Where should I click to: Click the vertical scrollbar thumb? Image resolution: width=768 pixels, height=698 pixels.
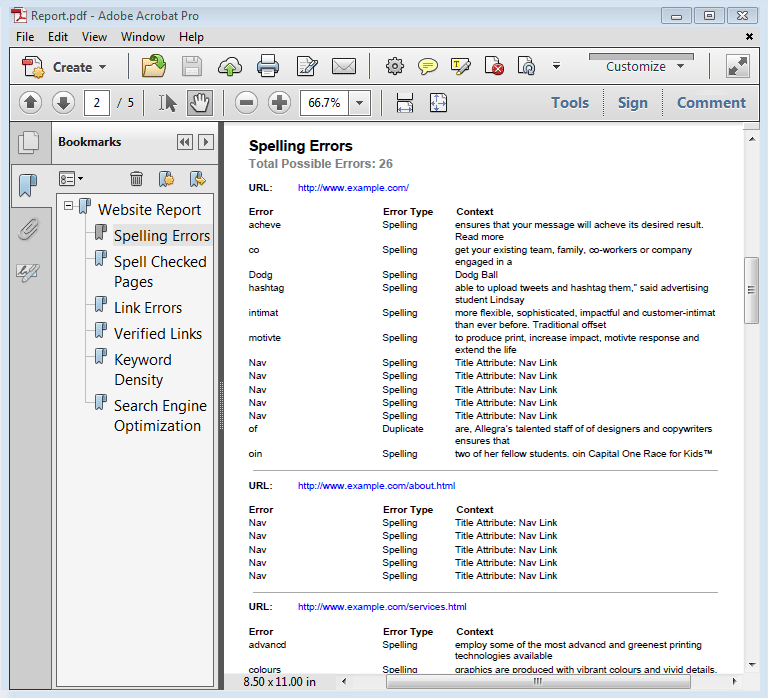click(751, 290)
